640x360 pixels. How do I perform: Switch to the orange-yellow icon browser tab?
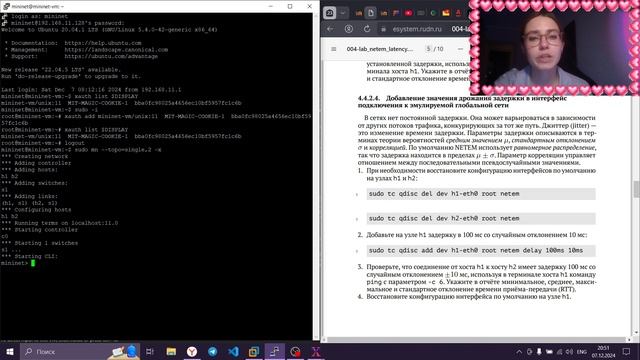click(446, 13)
